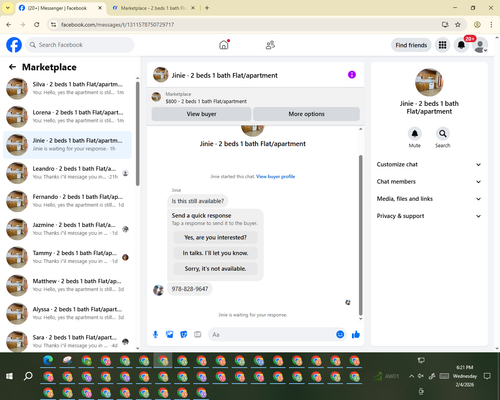The height and width of the screenshot is (400, 500).
Task: Expand Media, files and links section
Action: pos(429,199)
